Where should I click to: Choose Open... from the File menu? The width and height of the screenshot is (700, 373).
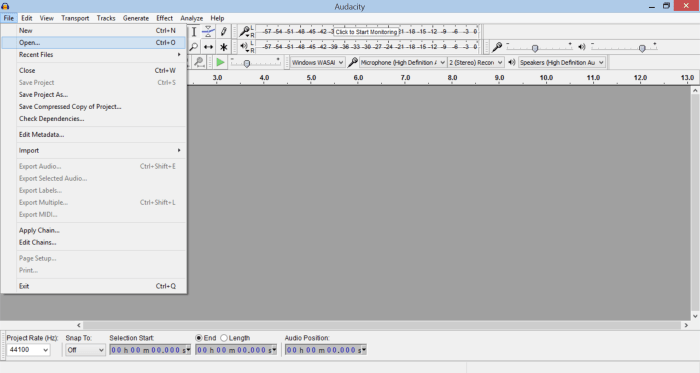pos(94,42)
